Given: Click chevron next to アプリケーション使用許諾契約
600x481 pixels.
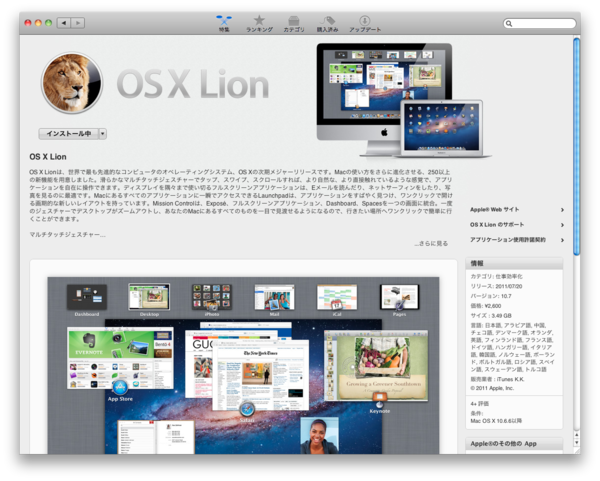Looking at the screenshot, I should point(562,240).
